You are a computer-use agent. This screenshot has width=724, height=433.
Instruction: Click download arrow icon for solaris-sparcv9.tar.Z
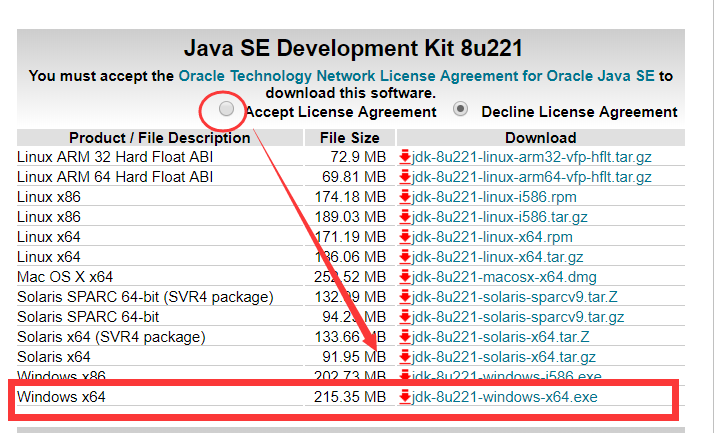coord(405,297)
